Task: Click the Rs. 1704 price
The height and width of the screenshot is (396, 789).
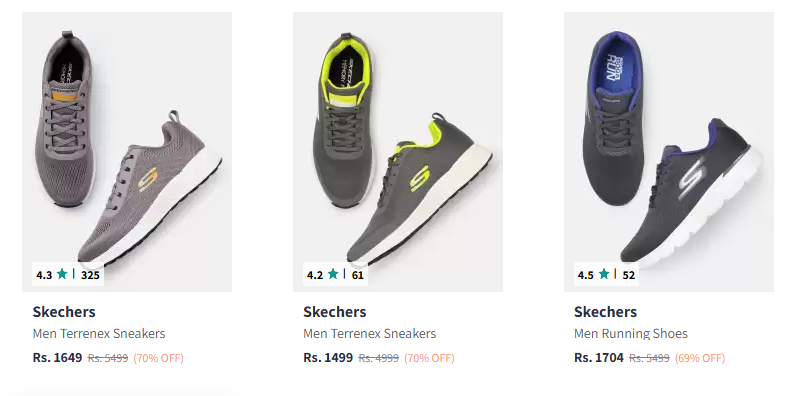Action: 599,358
